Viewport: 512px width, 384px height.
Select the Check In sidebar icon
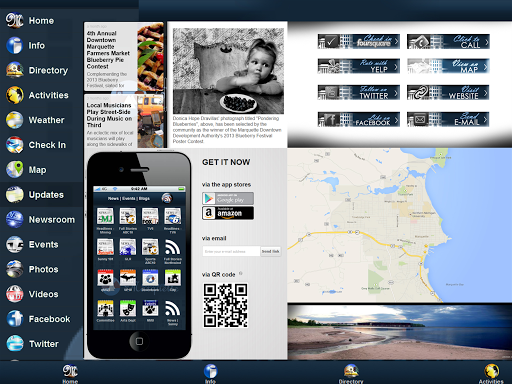pos(15,145)
